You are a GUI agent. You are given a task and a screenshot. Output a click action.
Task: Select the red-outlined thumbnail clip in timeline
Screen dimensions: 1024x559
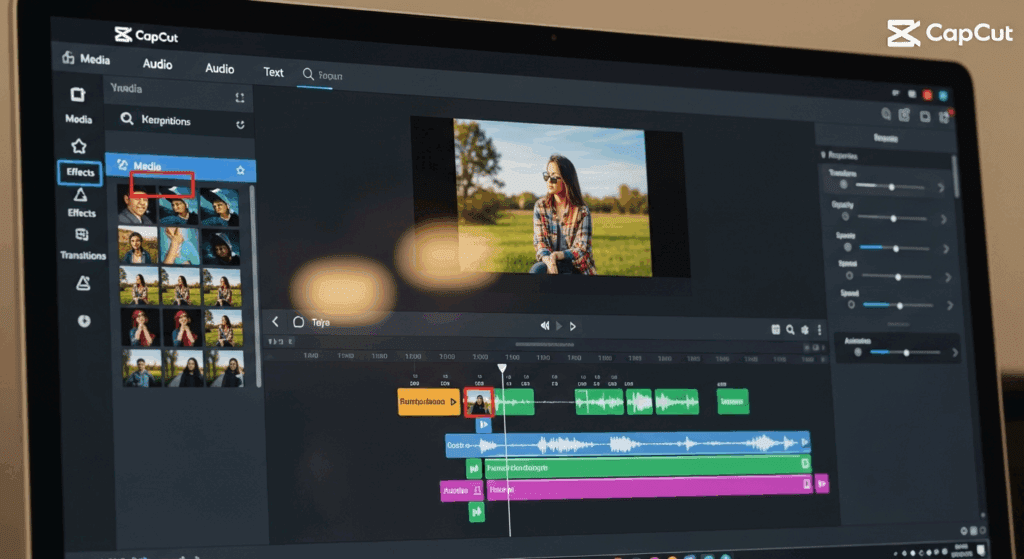[x=479, y=403]
